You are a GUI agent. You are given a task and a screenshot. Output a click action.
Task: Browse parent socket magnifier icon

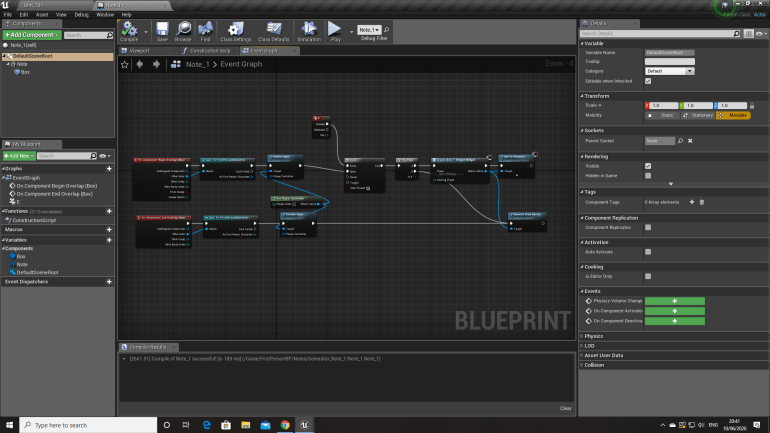click(x=681, y=141)
